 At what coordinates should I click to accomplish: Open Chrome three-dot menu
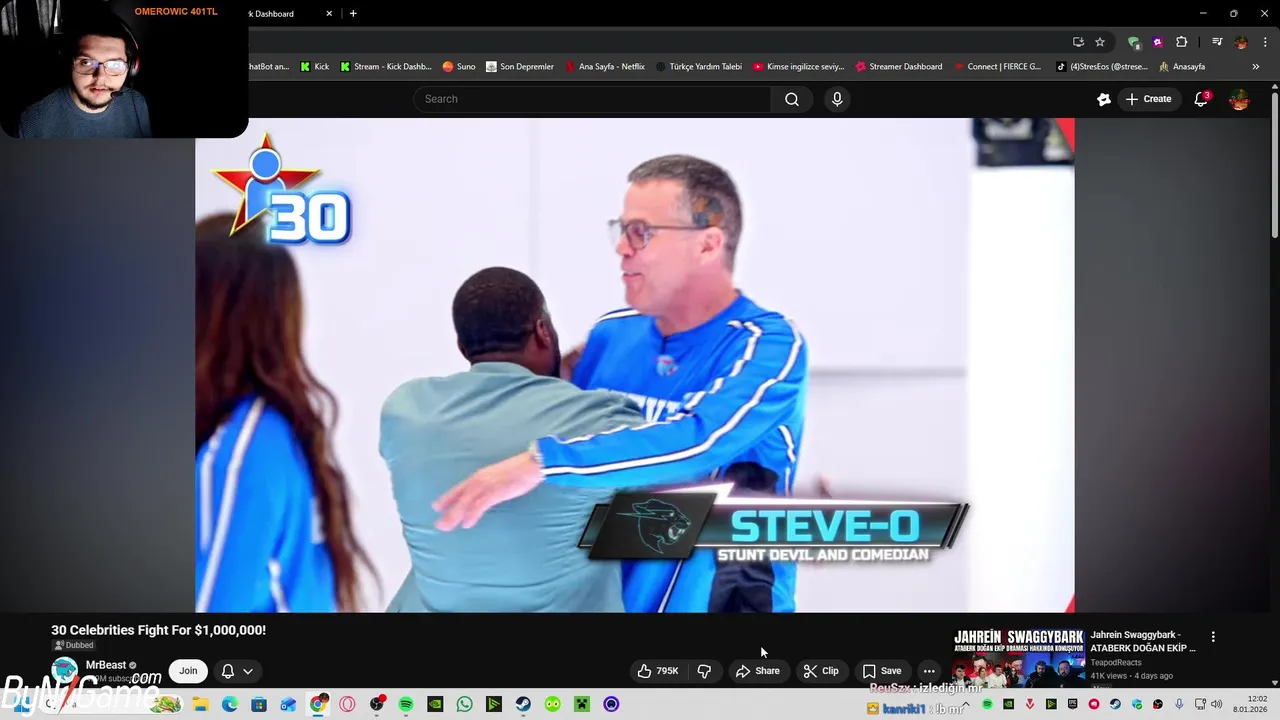[x=1265, y=42]
